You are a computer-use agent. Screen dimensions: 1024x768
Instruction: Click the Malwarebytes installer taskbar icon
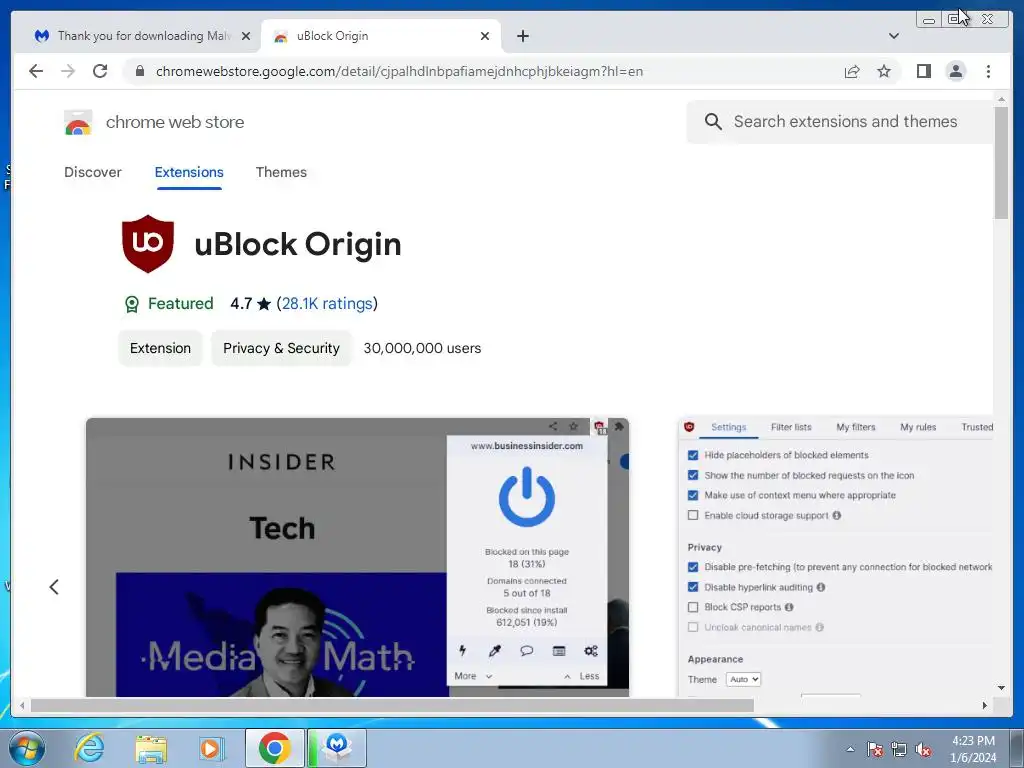337,748
